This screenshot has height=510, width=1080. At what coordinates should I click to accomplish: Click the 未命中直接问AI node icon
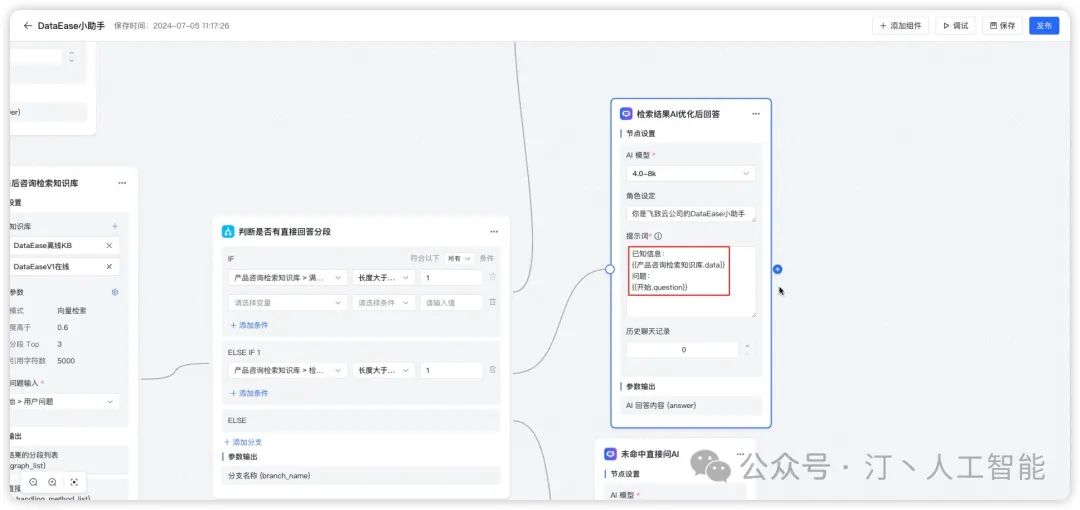coord(610,454)
